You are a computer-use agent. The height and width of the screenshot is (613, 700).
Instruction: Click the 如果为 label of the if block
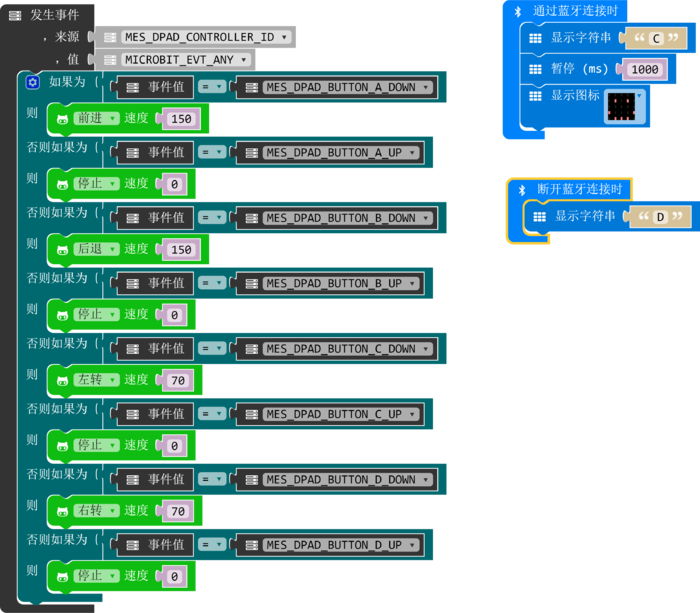[x=67, y=82]
